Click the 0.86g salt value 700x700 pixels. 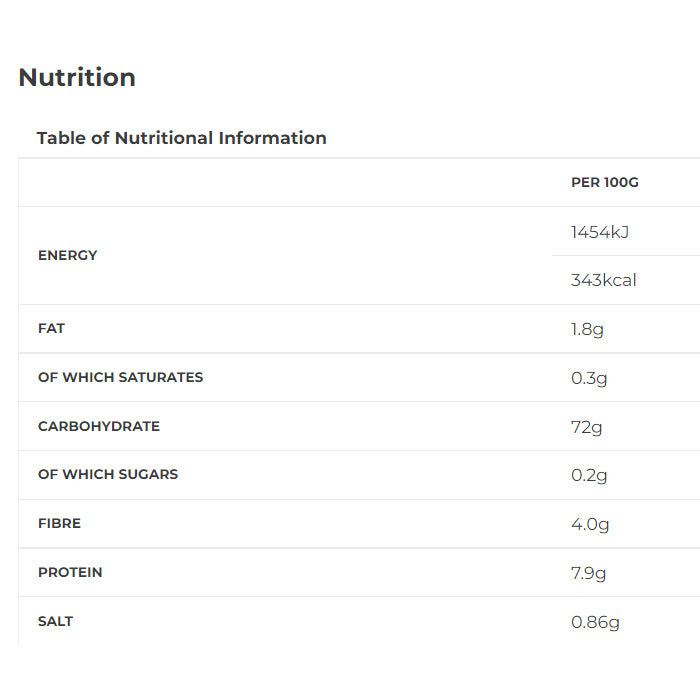pos(595,622)
